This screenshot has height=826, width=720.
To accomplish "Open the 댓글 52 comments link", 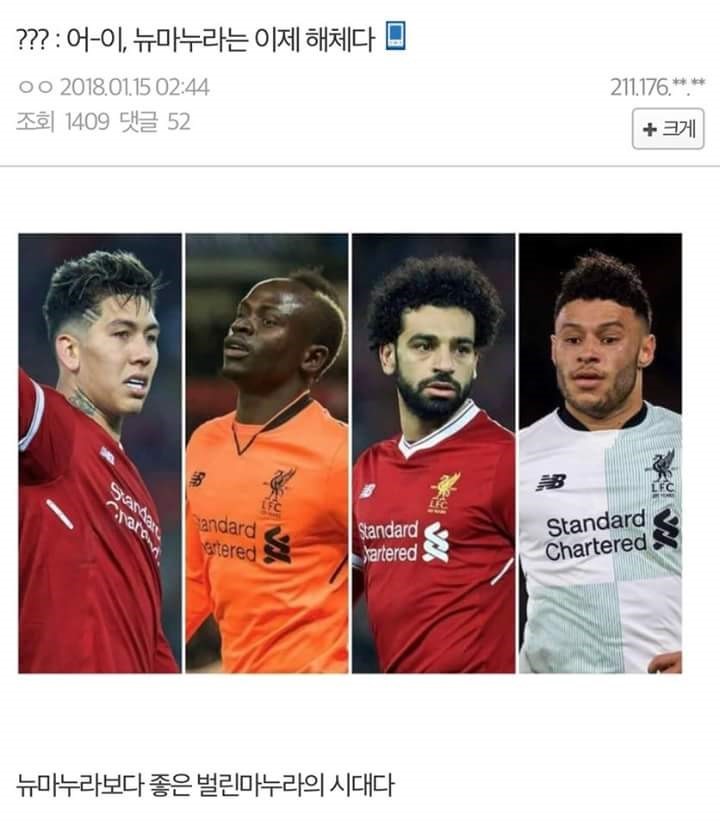I will 154,122.
